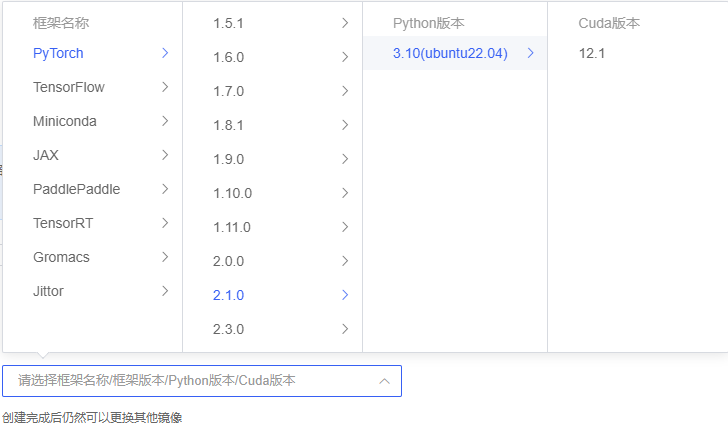The image size is (728, 428).
Task: Click arrow beside version 1.5.1
Action: [x=345, y=23]
